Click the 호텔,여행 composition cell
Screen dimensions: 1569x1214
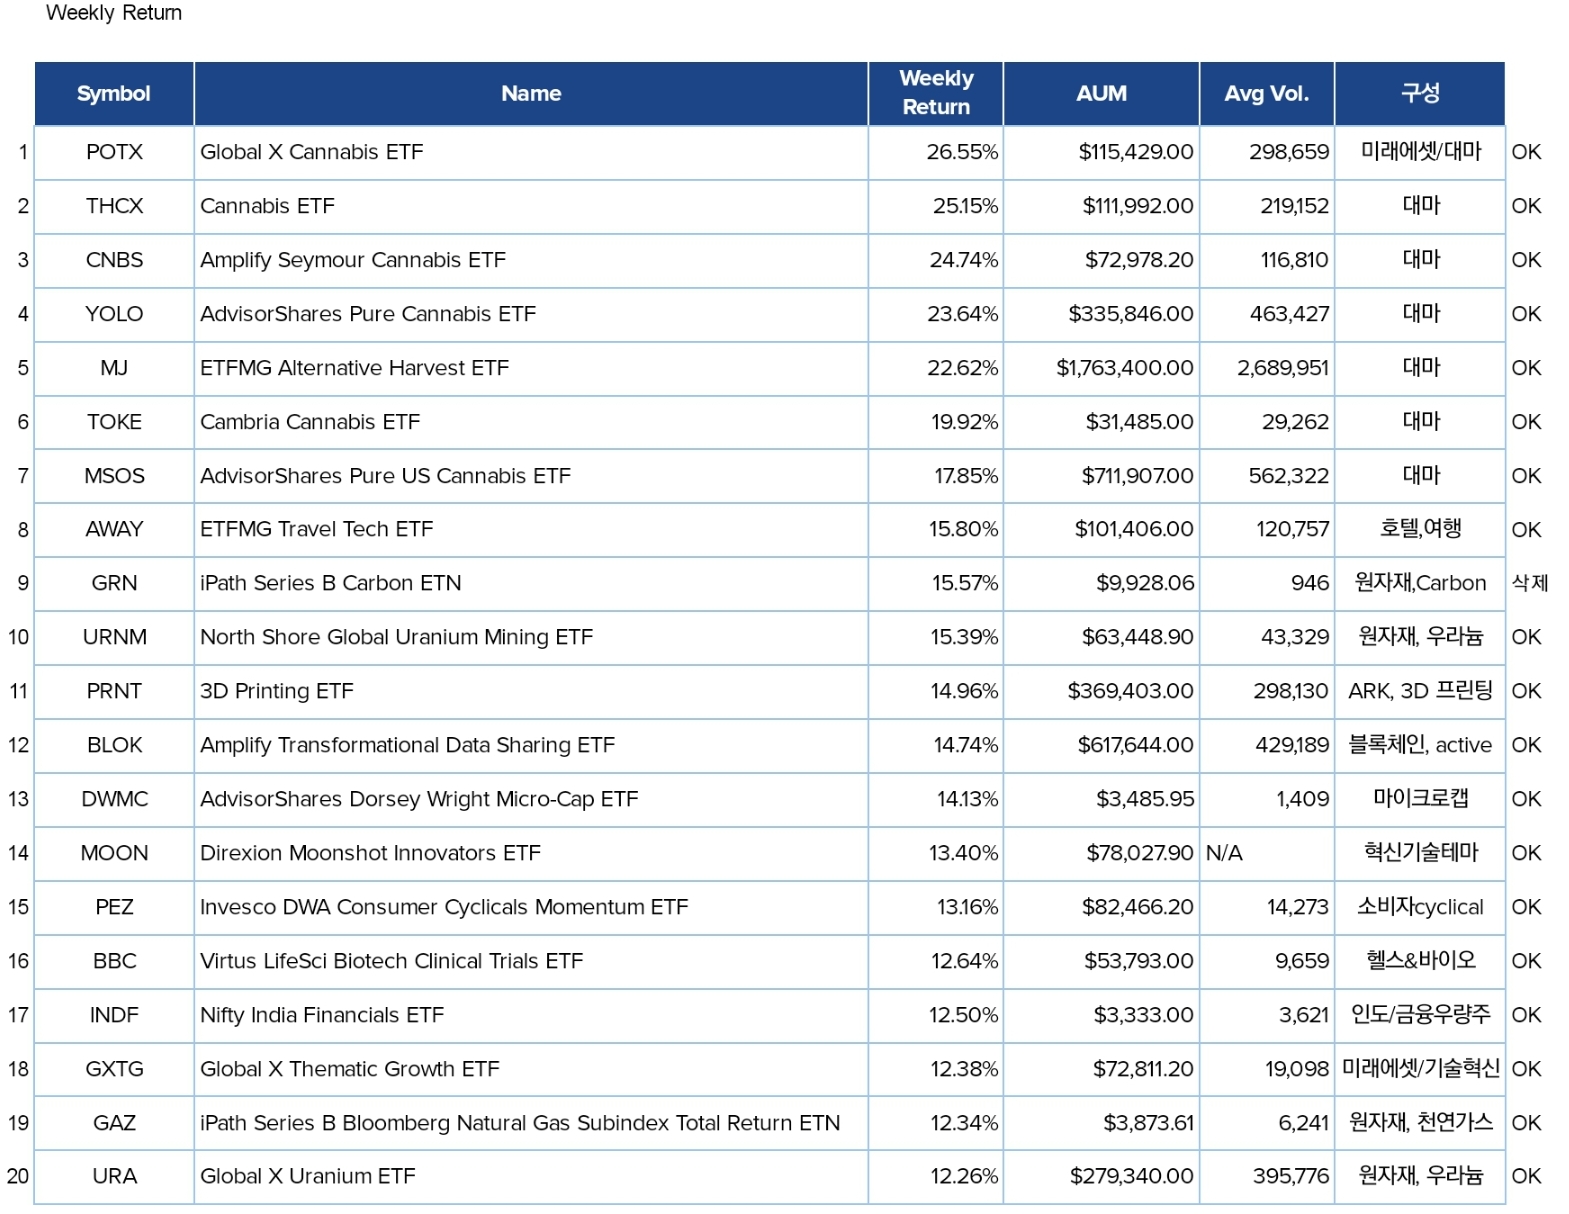(x=1420, y=528)
